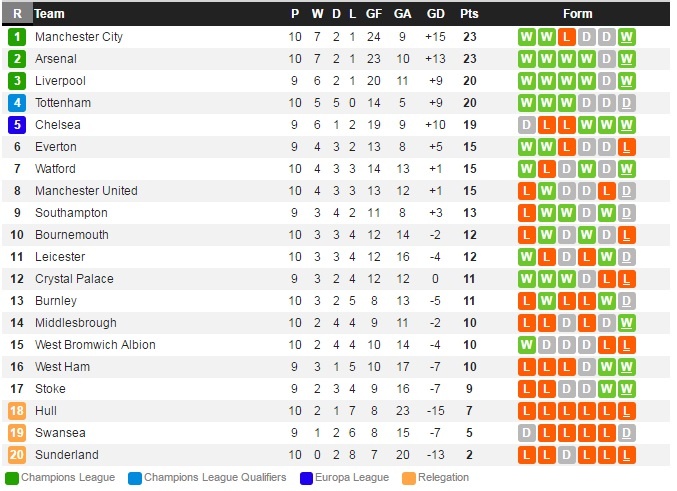This screenshot has width=677, height=491.
Task: Click Hull's orange rank 18 badge
Action: click(x=17, y=411)
